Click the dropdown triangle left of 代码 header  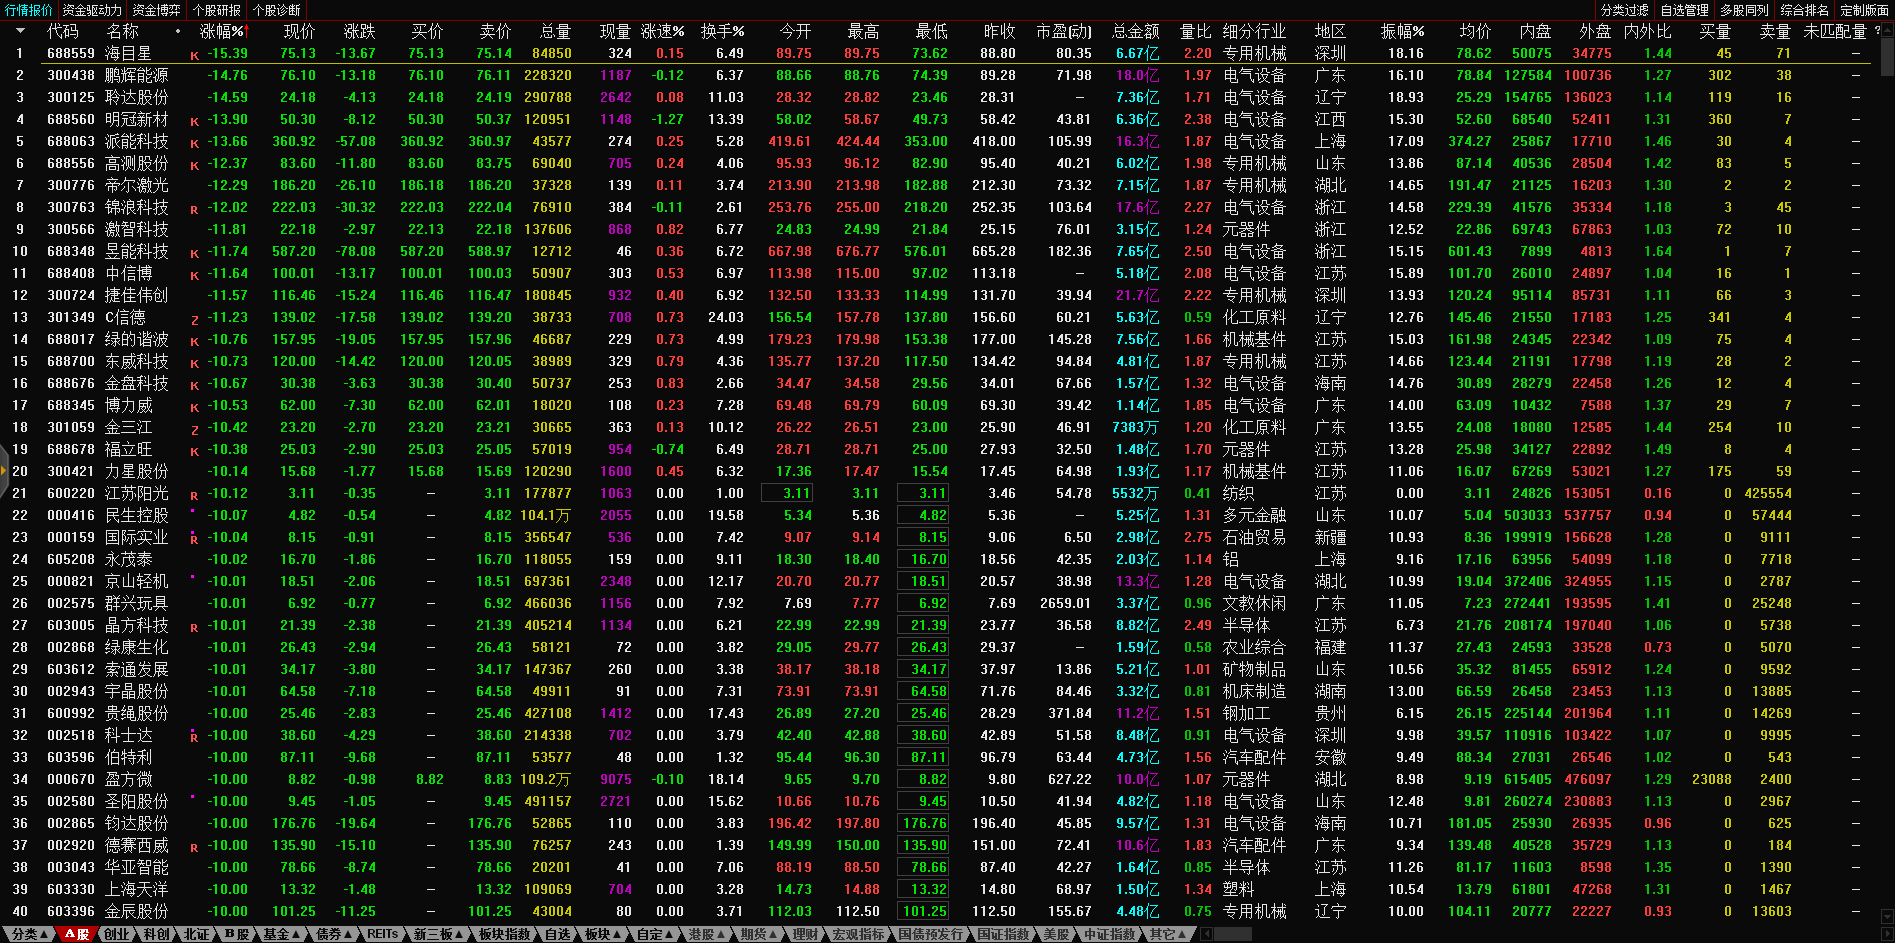point(20,31)
